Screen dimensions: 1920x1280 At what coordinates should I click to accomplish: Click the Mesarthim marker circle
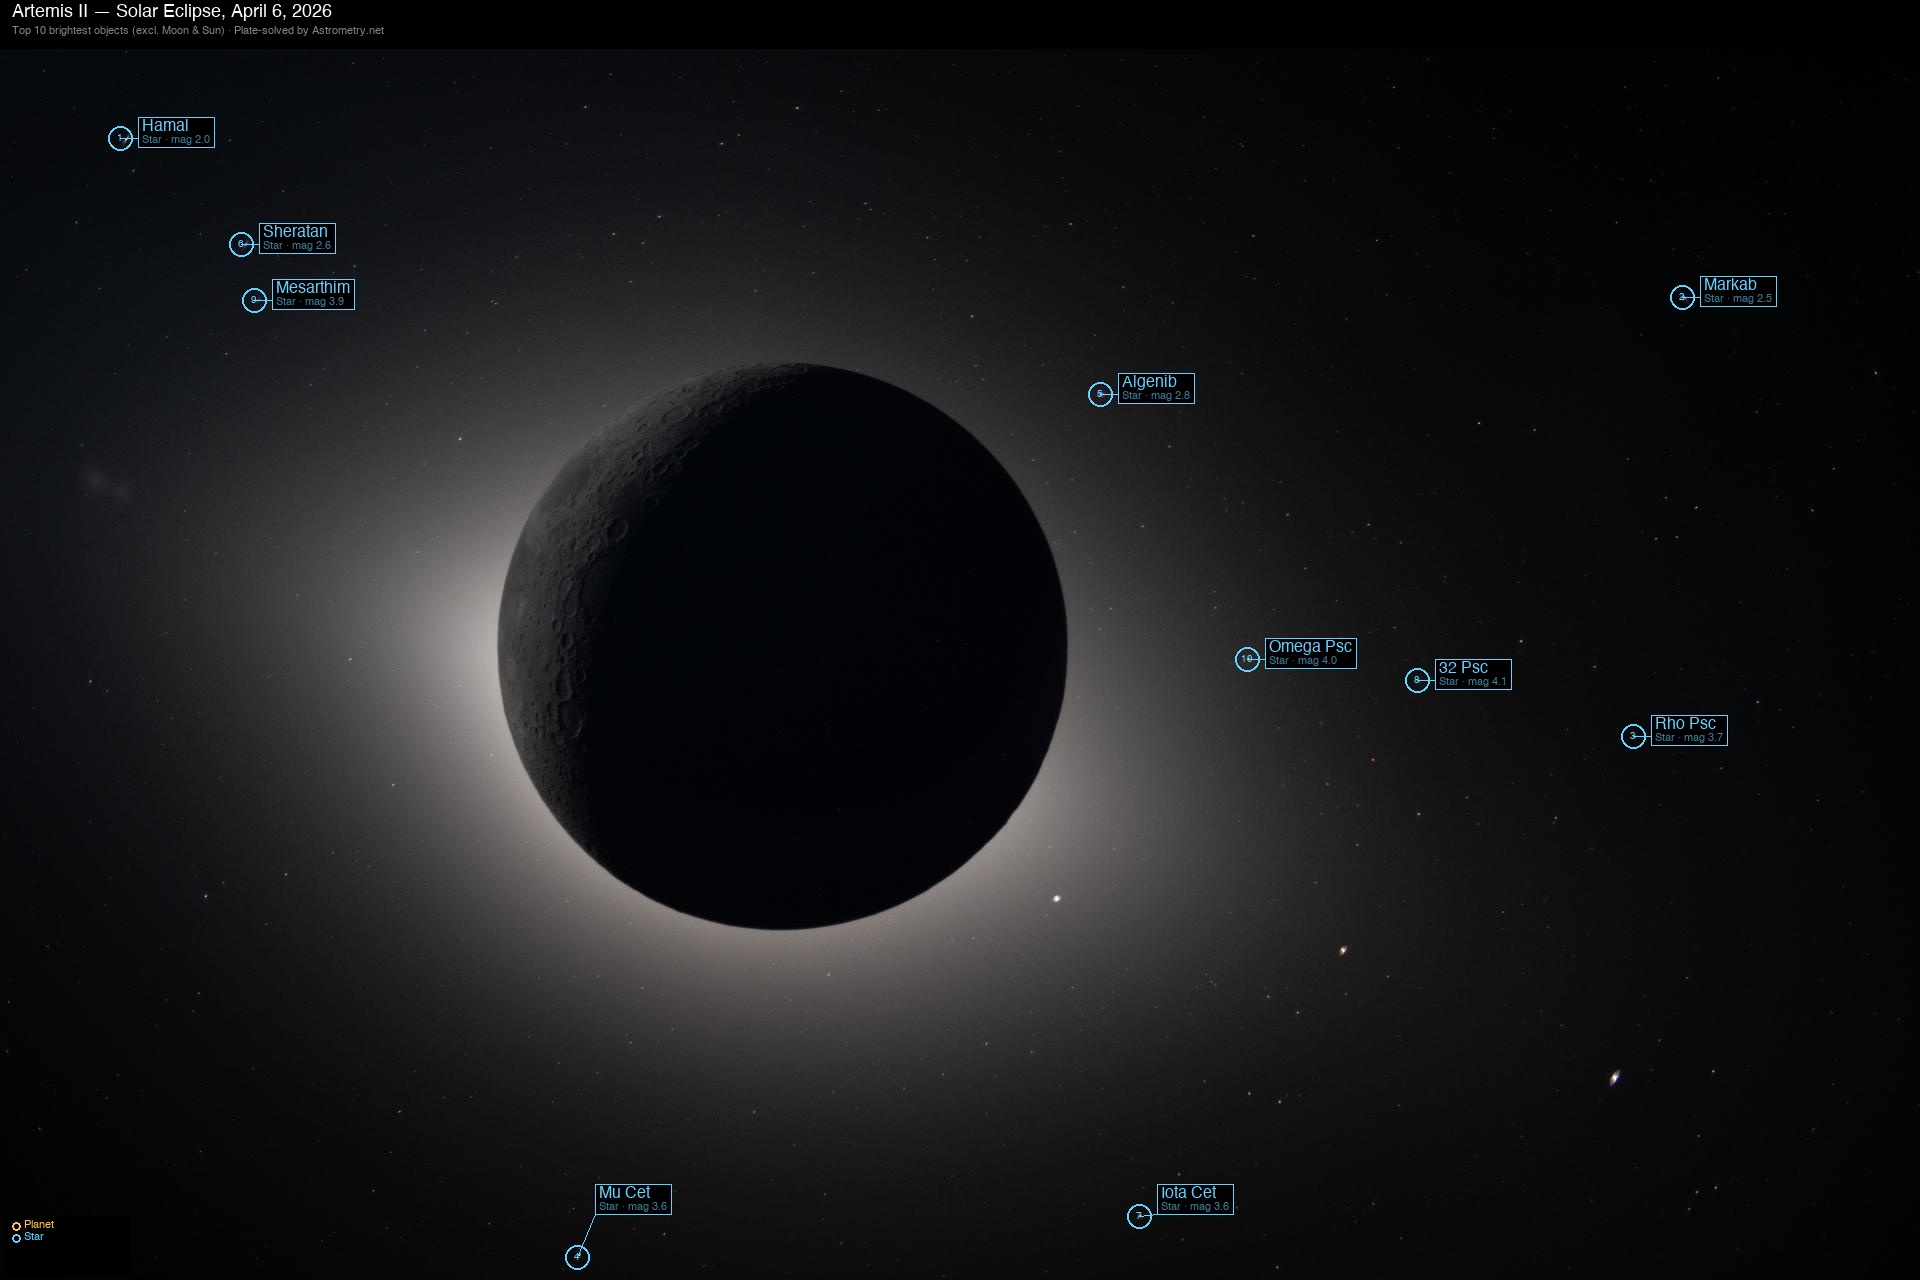click(255, 299)
